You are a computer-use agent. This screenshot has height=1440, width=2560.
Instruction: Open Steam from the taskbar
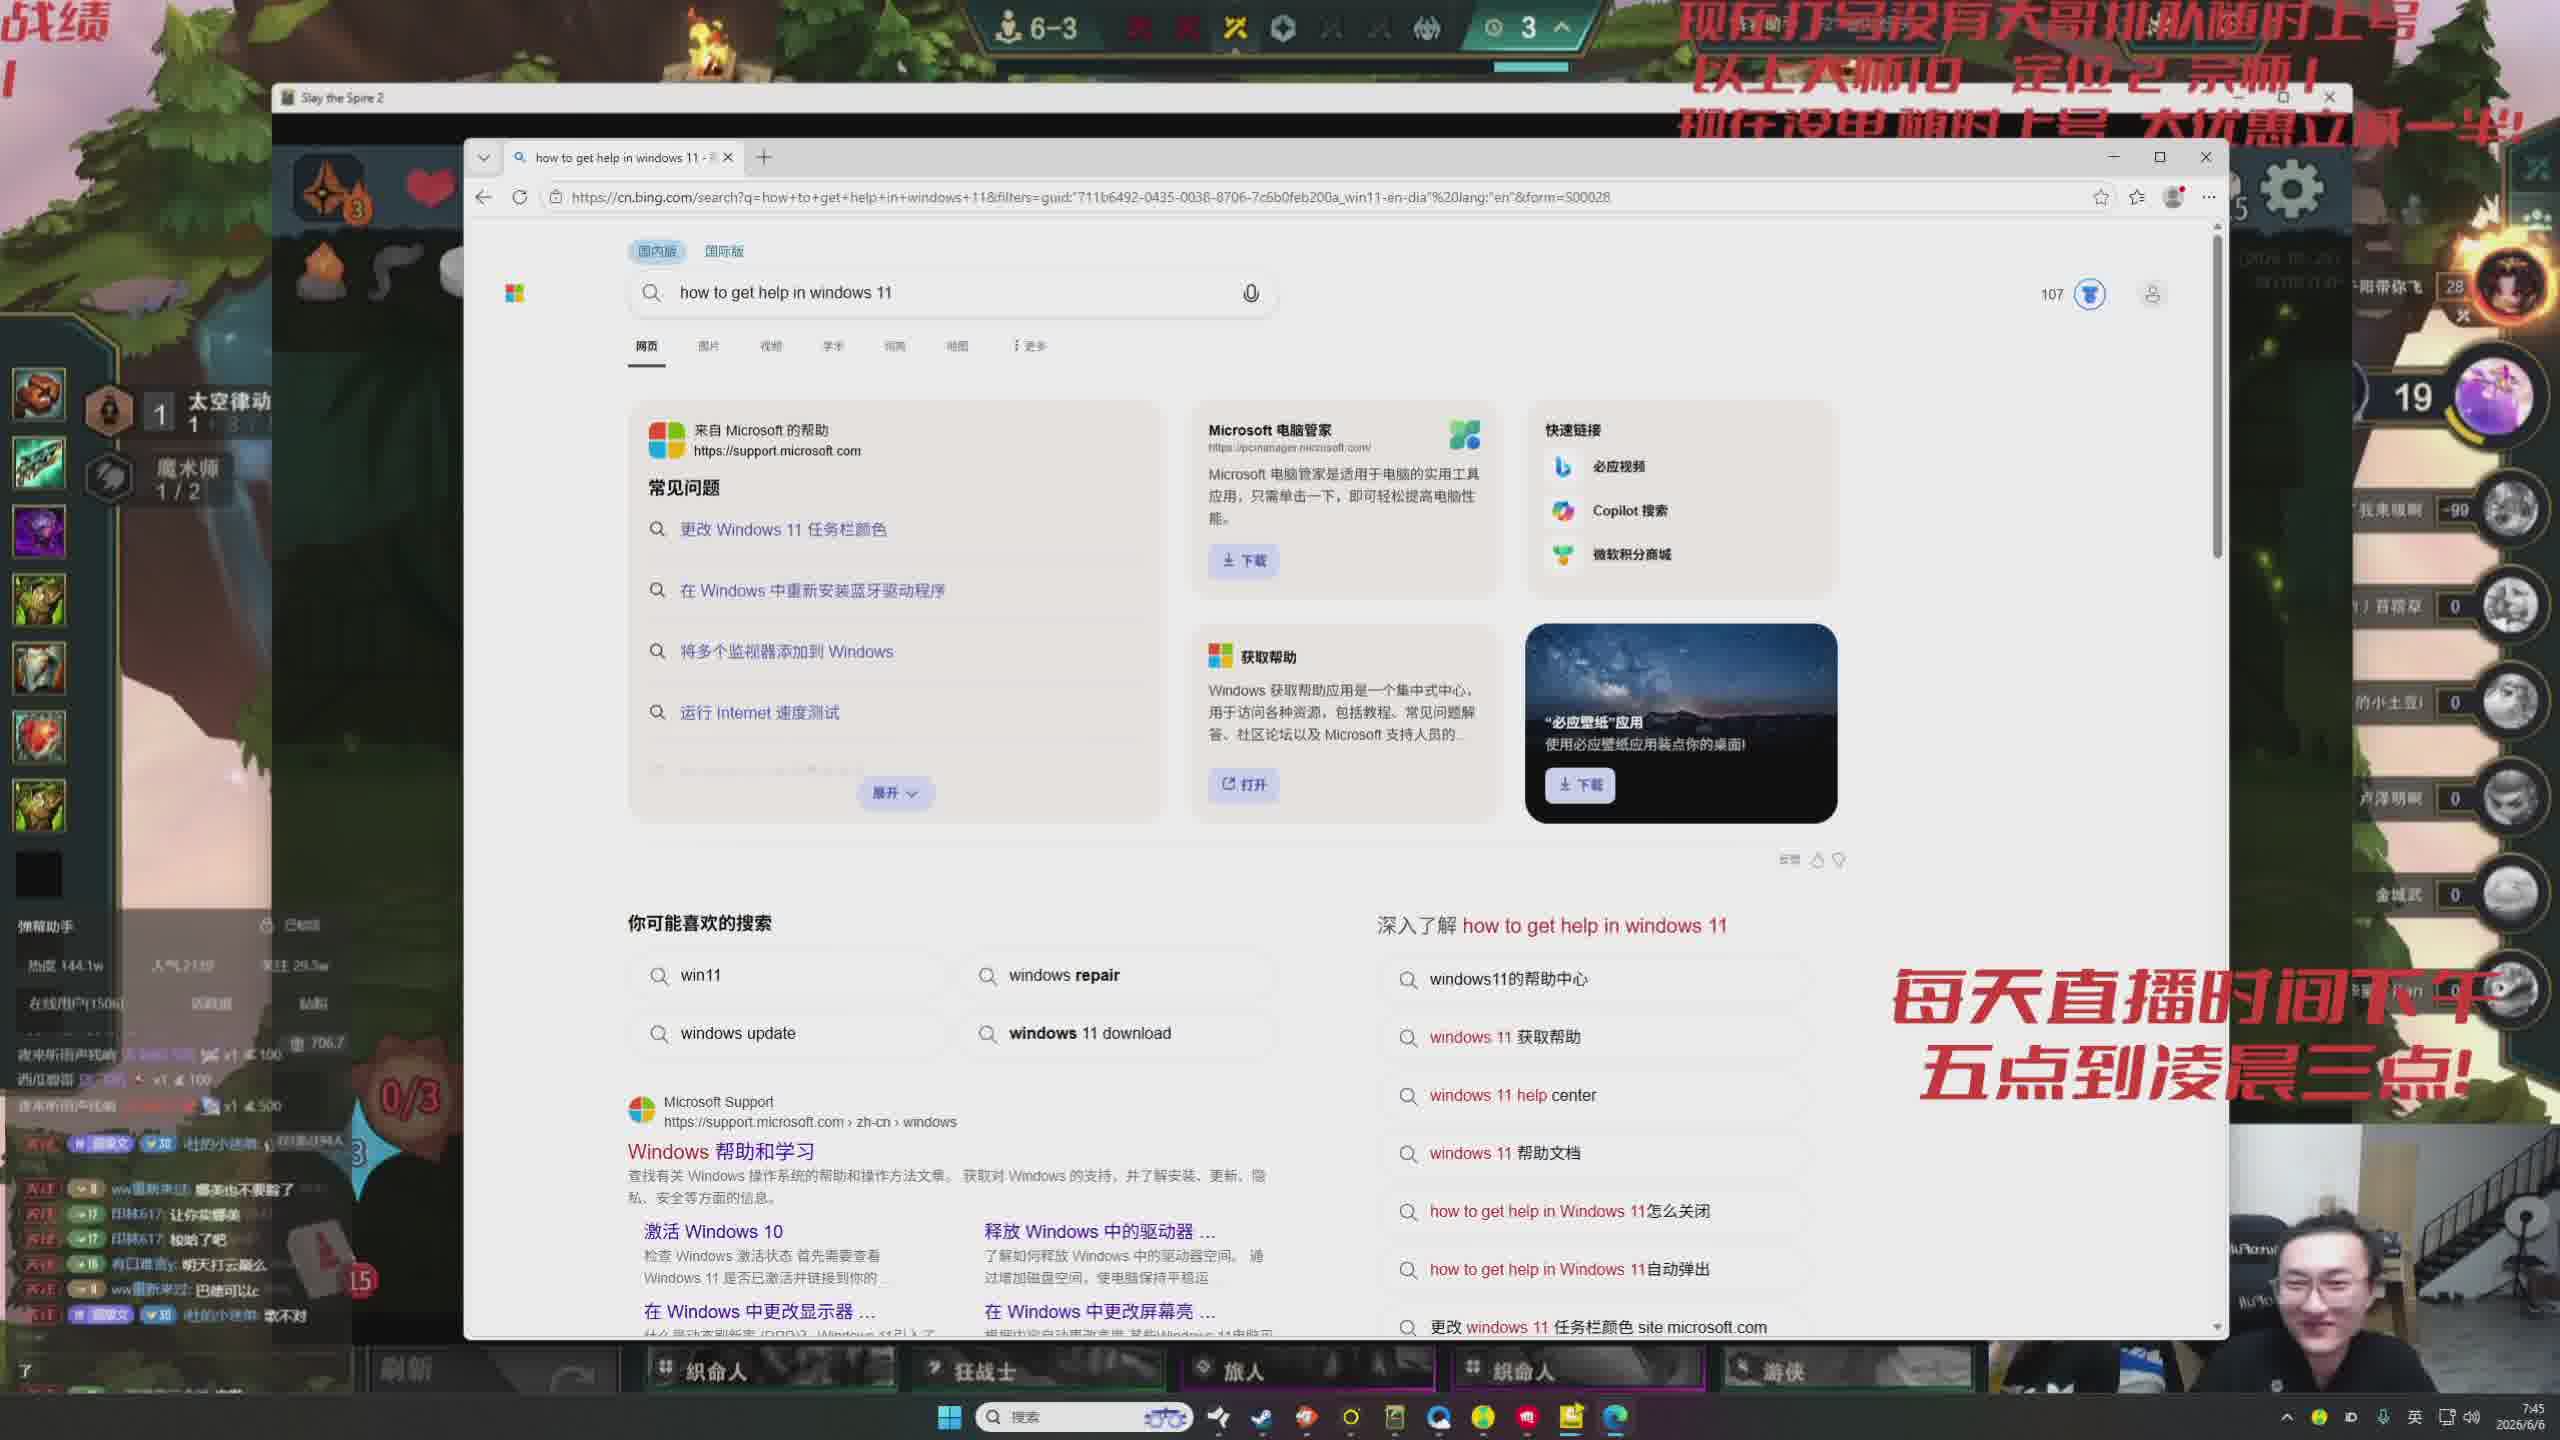(1263, 1417)
